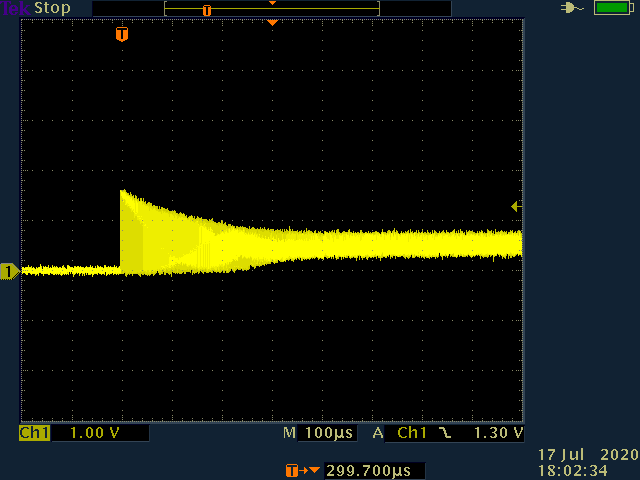The width and height of the screenshot is (640, 480).
Task: Click the Stop acquisition status text
Action: pyautogui.click(x=52, y=8)
